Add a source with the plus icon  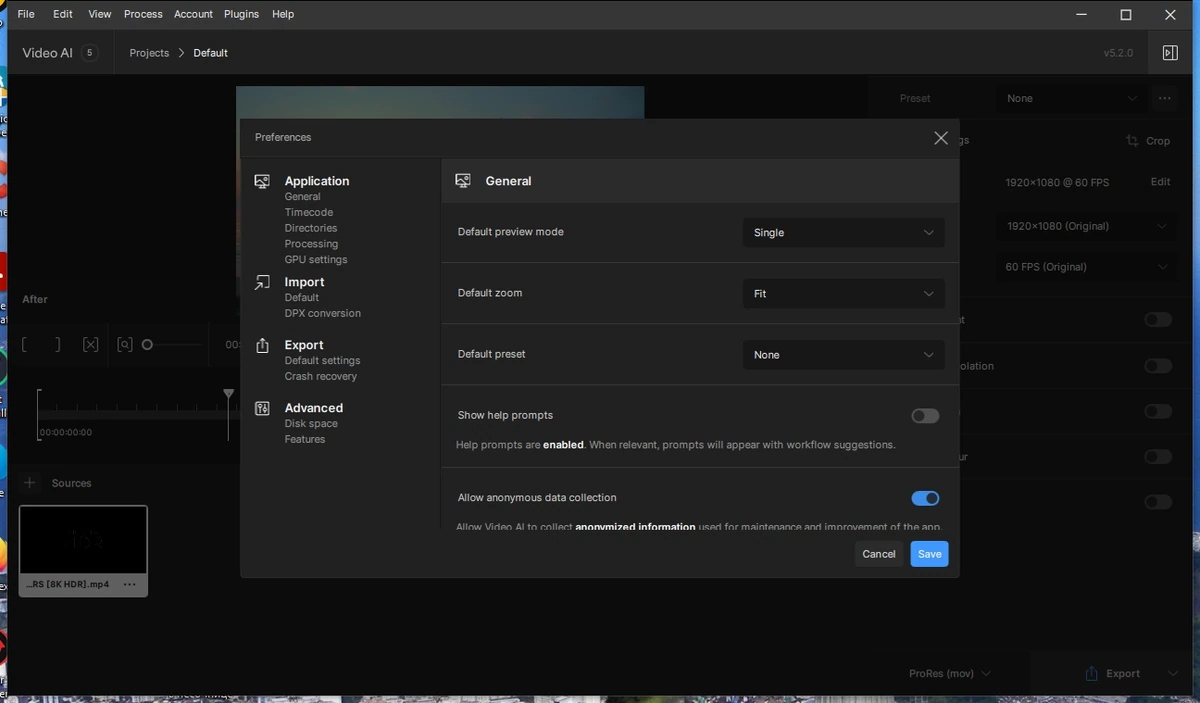[30, 483]
